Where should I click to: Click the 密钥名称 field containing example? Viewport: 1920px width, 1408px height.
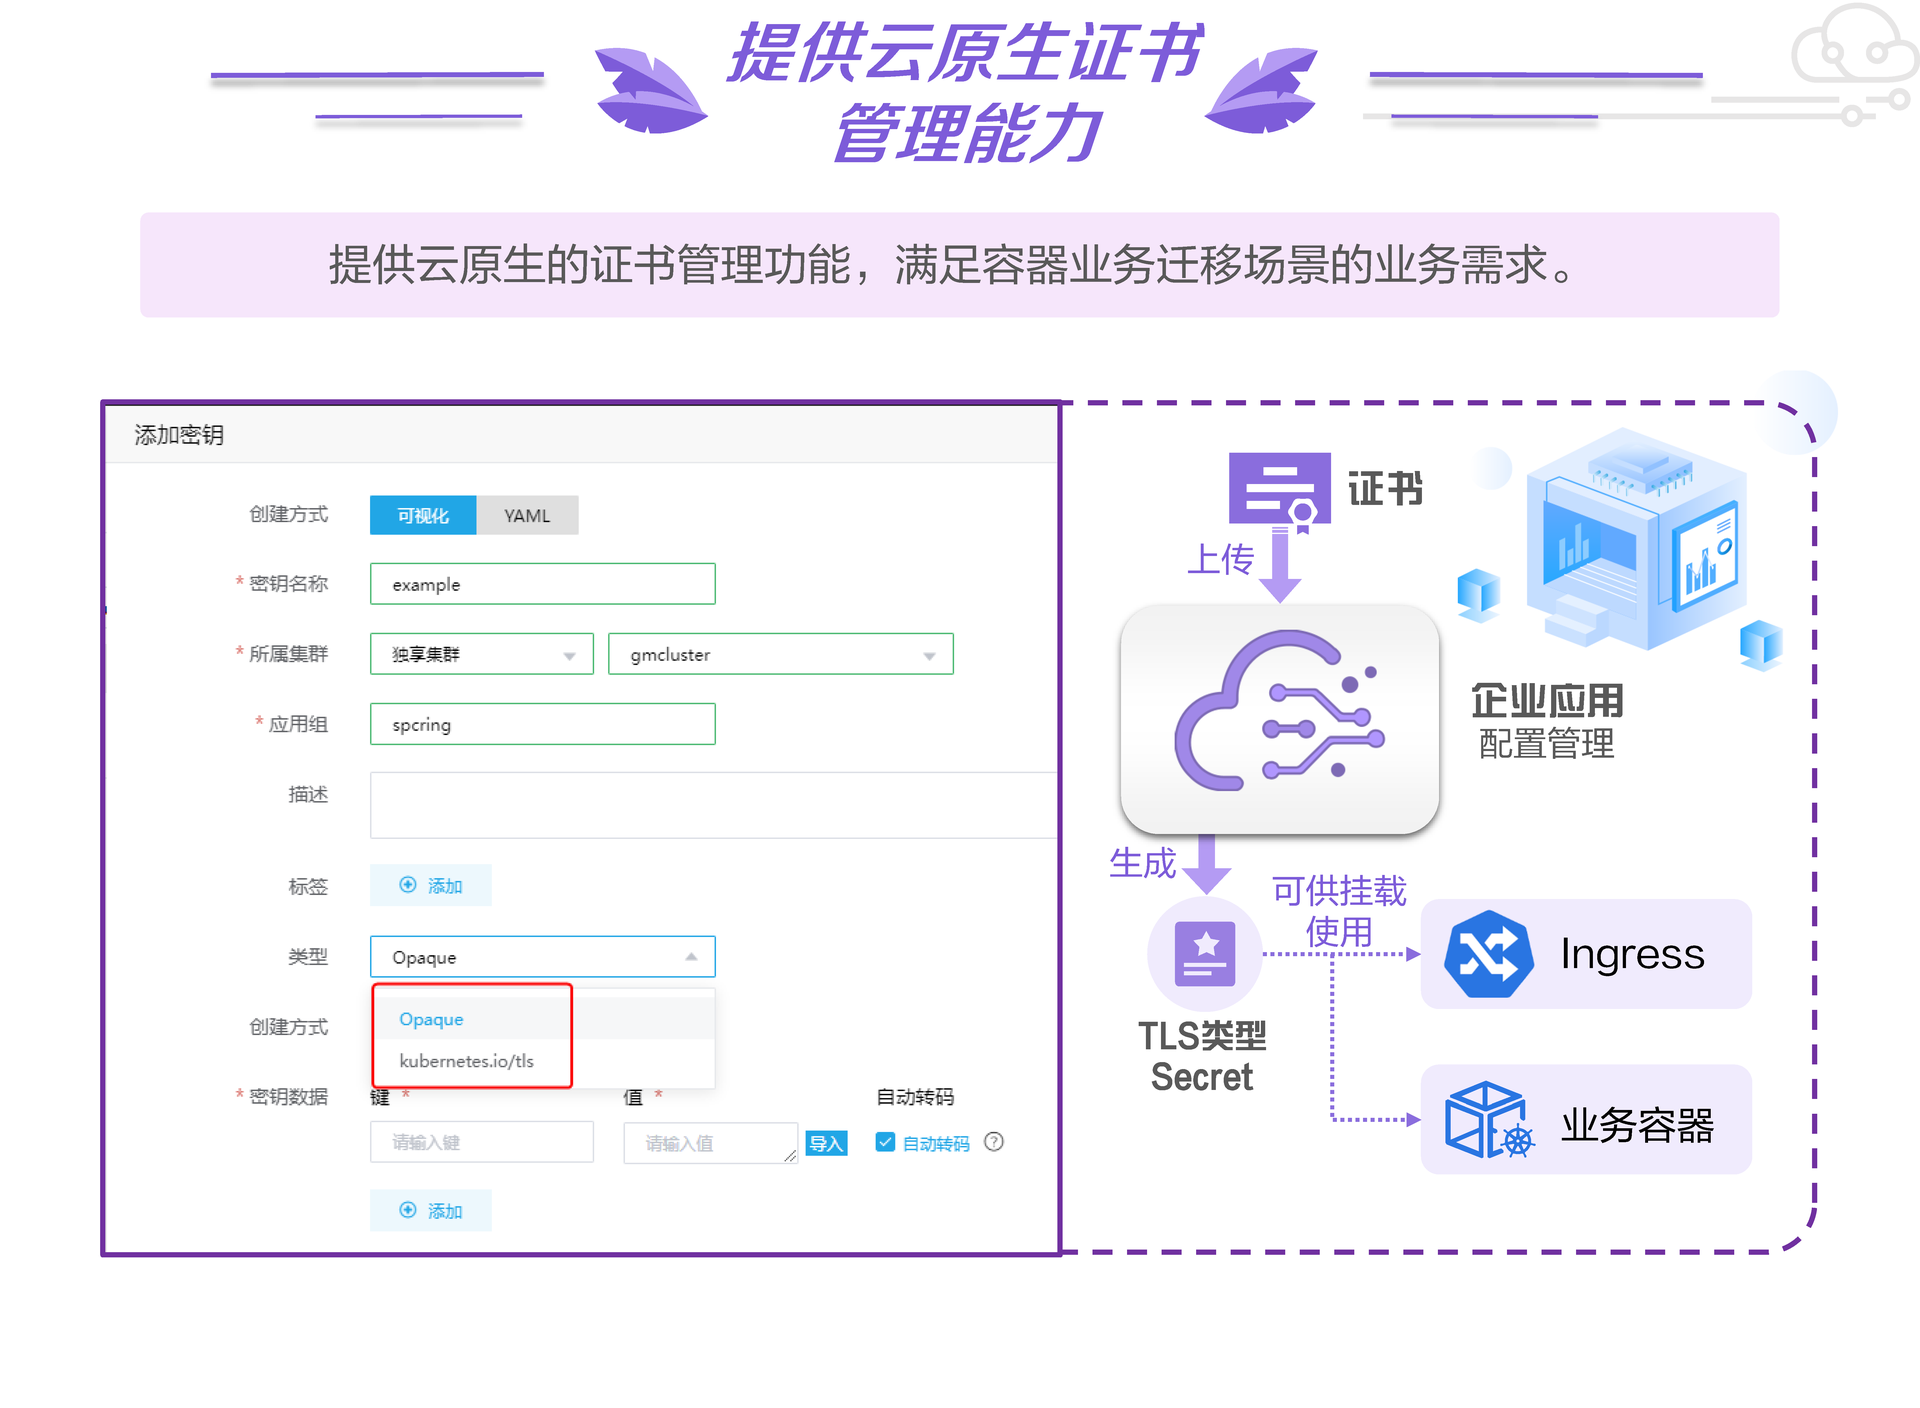pyautogui.click(x=542, y=584)
